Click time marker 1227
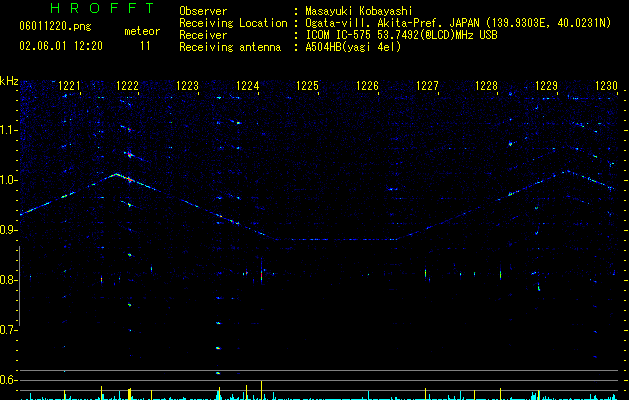 pos(427,86)
